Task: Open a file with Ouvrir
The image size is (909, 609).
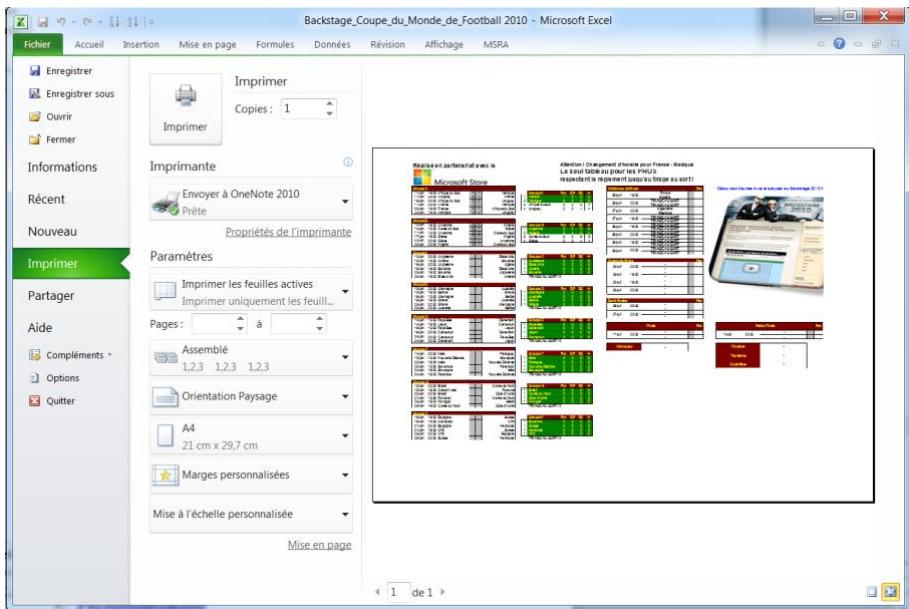Action: coord(51,116)
